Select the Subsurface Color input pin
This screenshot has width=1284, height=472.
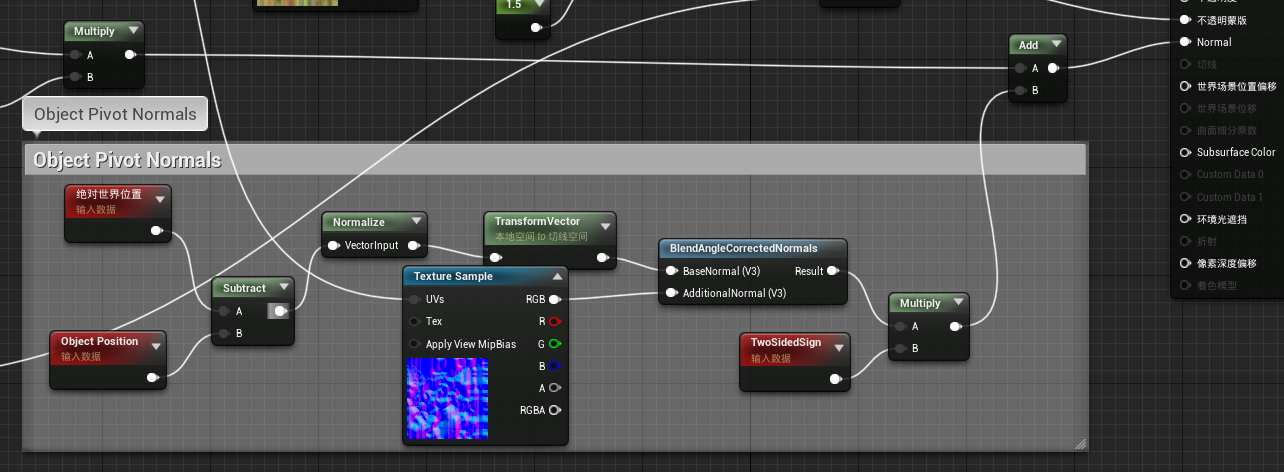(x=1185, y=152)
